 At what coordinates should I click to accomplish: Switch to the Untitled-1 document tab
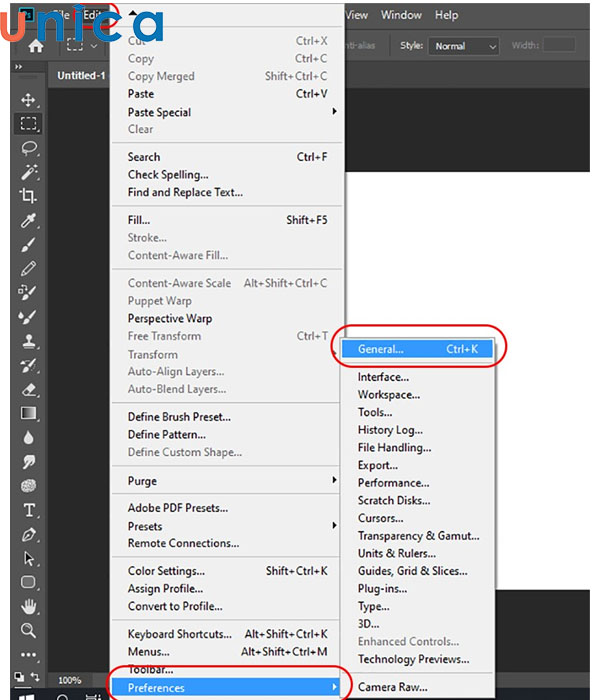(80, 75)
